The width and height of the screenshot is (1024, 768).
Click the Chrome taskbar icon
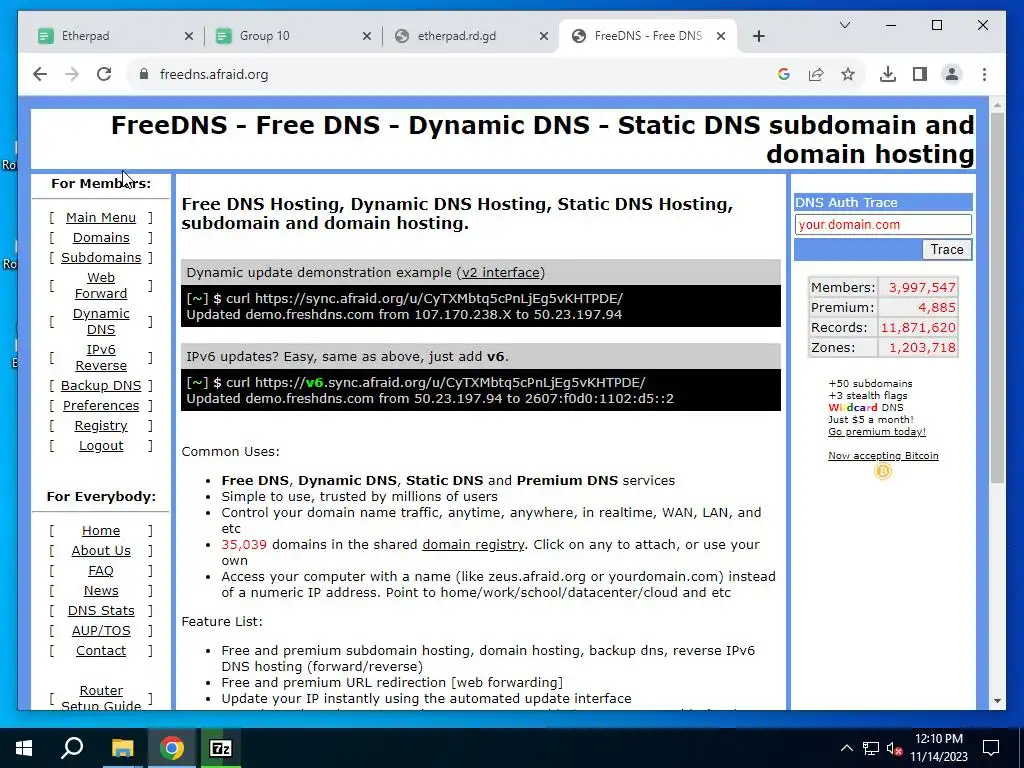tap(172, 748)
